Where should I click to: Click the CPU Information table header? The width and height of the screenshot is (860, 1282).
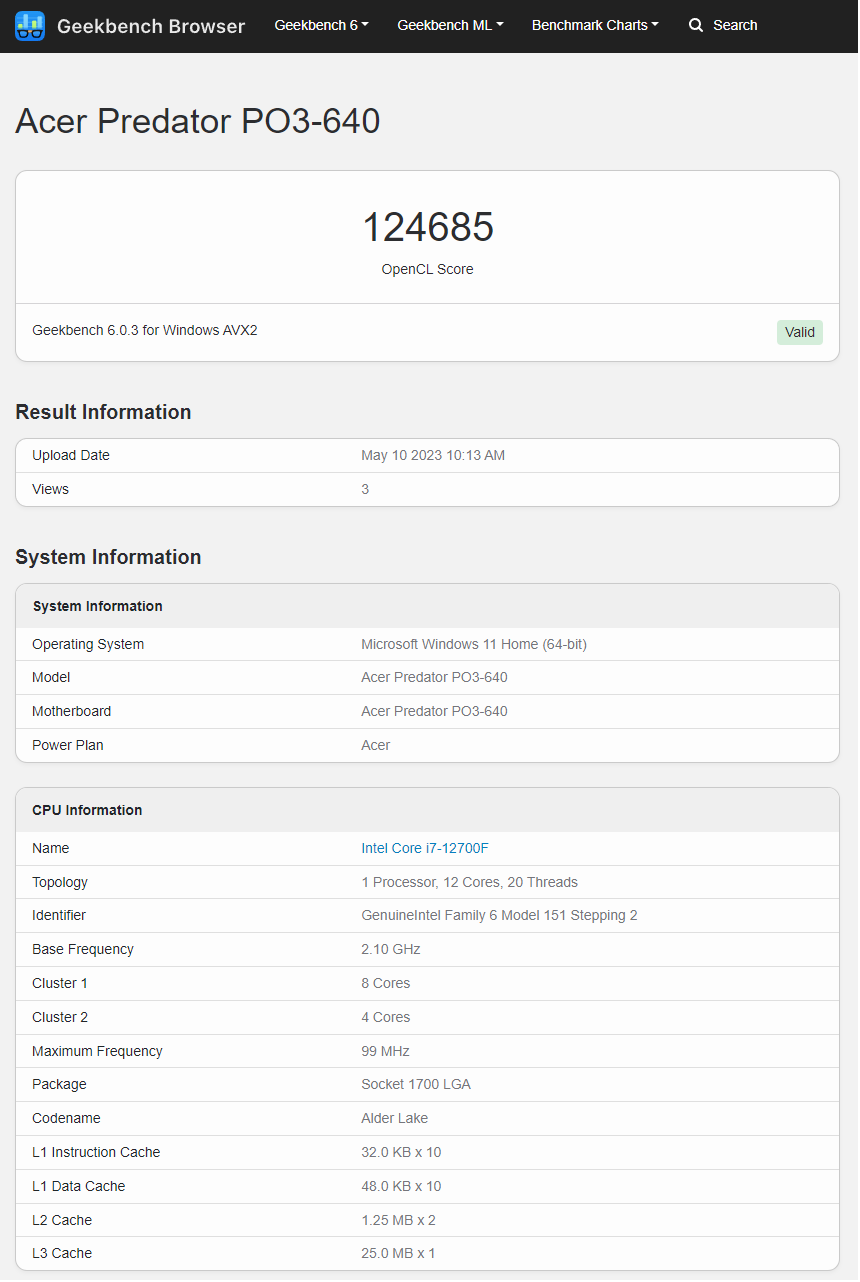tap(87, 810)
